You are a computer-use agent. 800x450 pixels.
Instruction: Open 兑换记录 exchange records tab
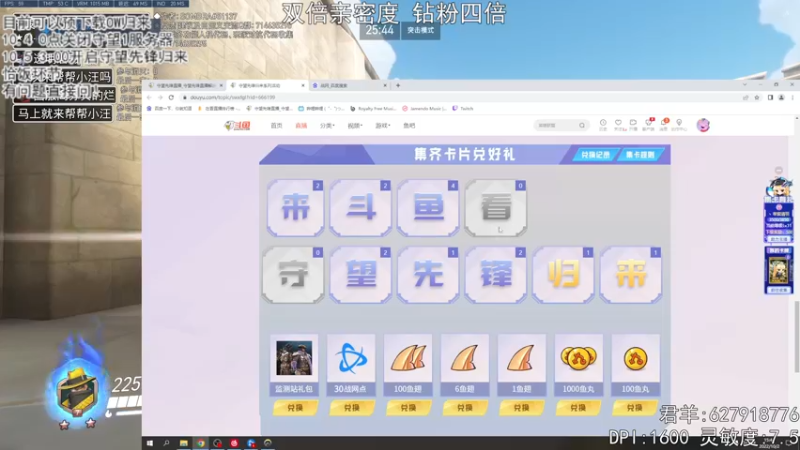pos(595,155)
